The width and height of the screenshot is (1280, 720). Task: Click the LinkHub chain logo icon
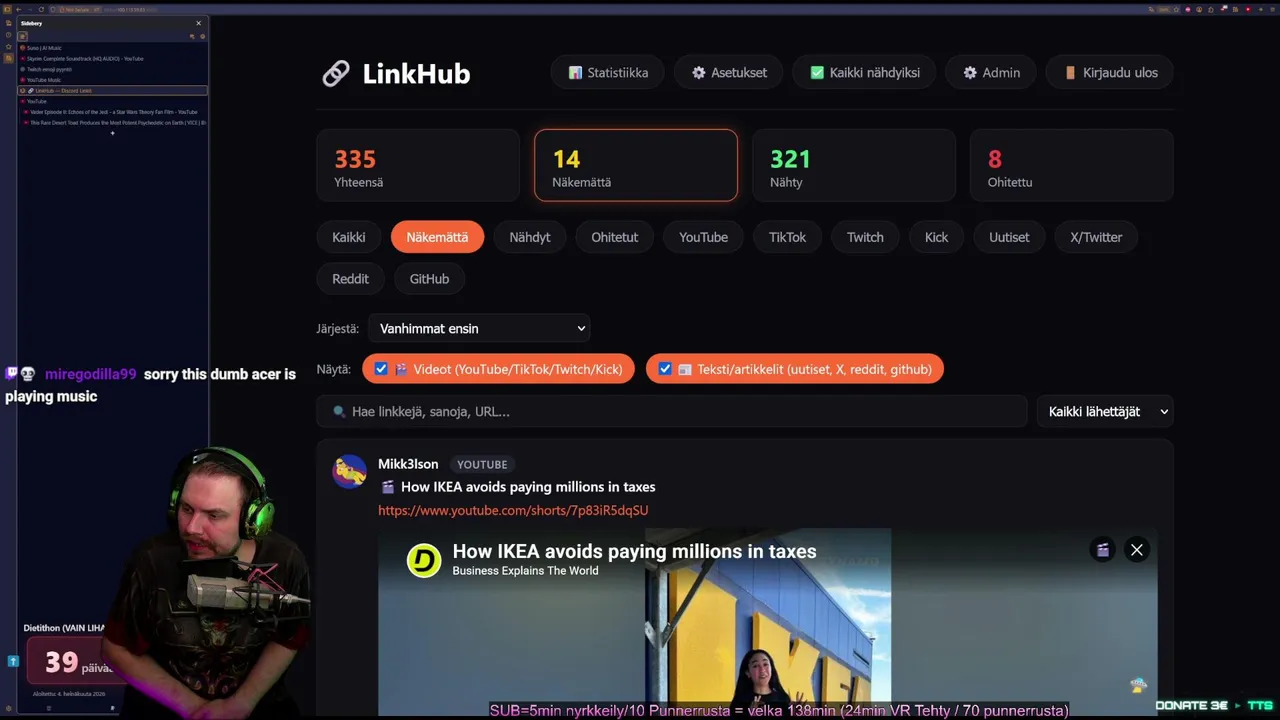[336, 73]
